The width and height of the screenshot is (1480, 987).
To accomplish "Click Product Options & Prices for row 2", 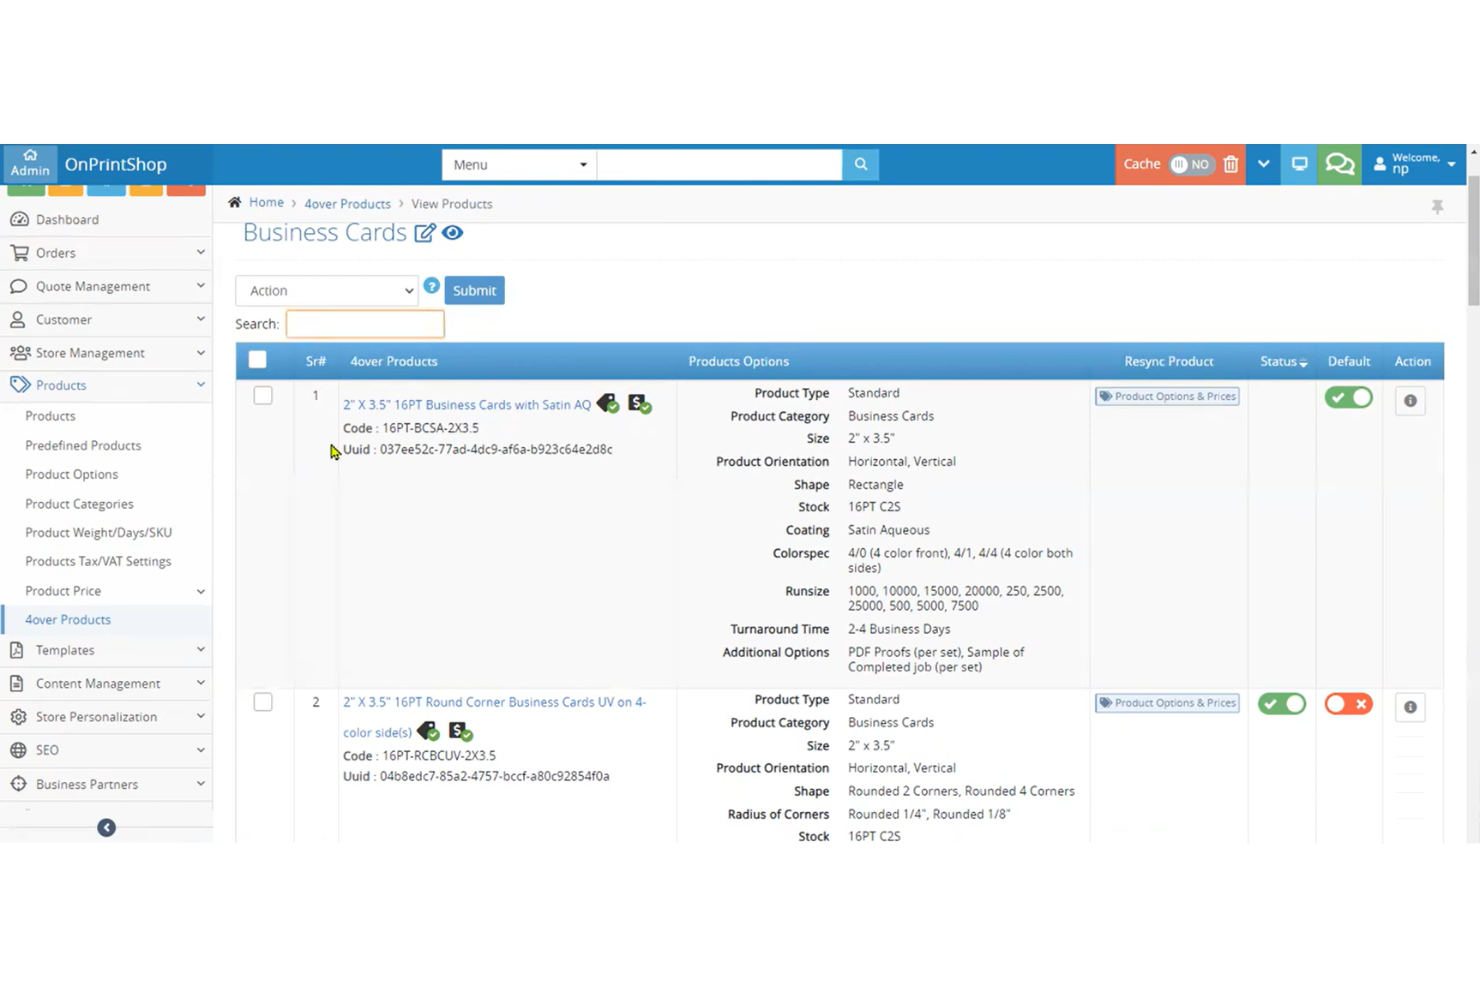I will 1167,703.
